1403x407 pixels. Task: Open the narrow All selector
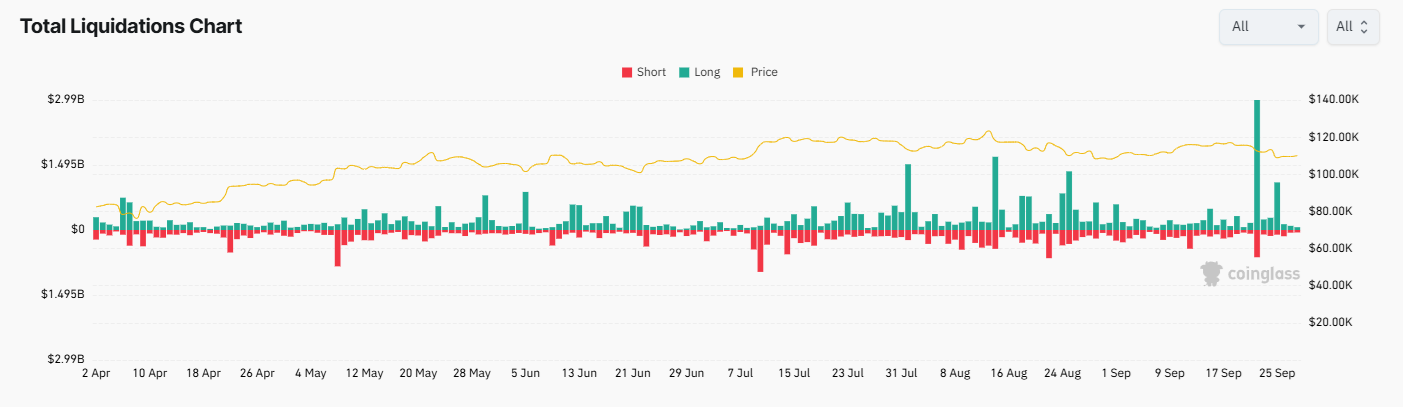coord(1352,27)
